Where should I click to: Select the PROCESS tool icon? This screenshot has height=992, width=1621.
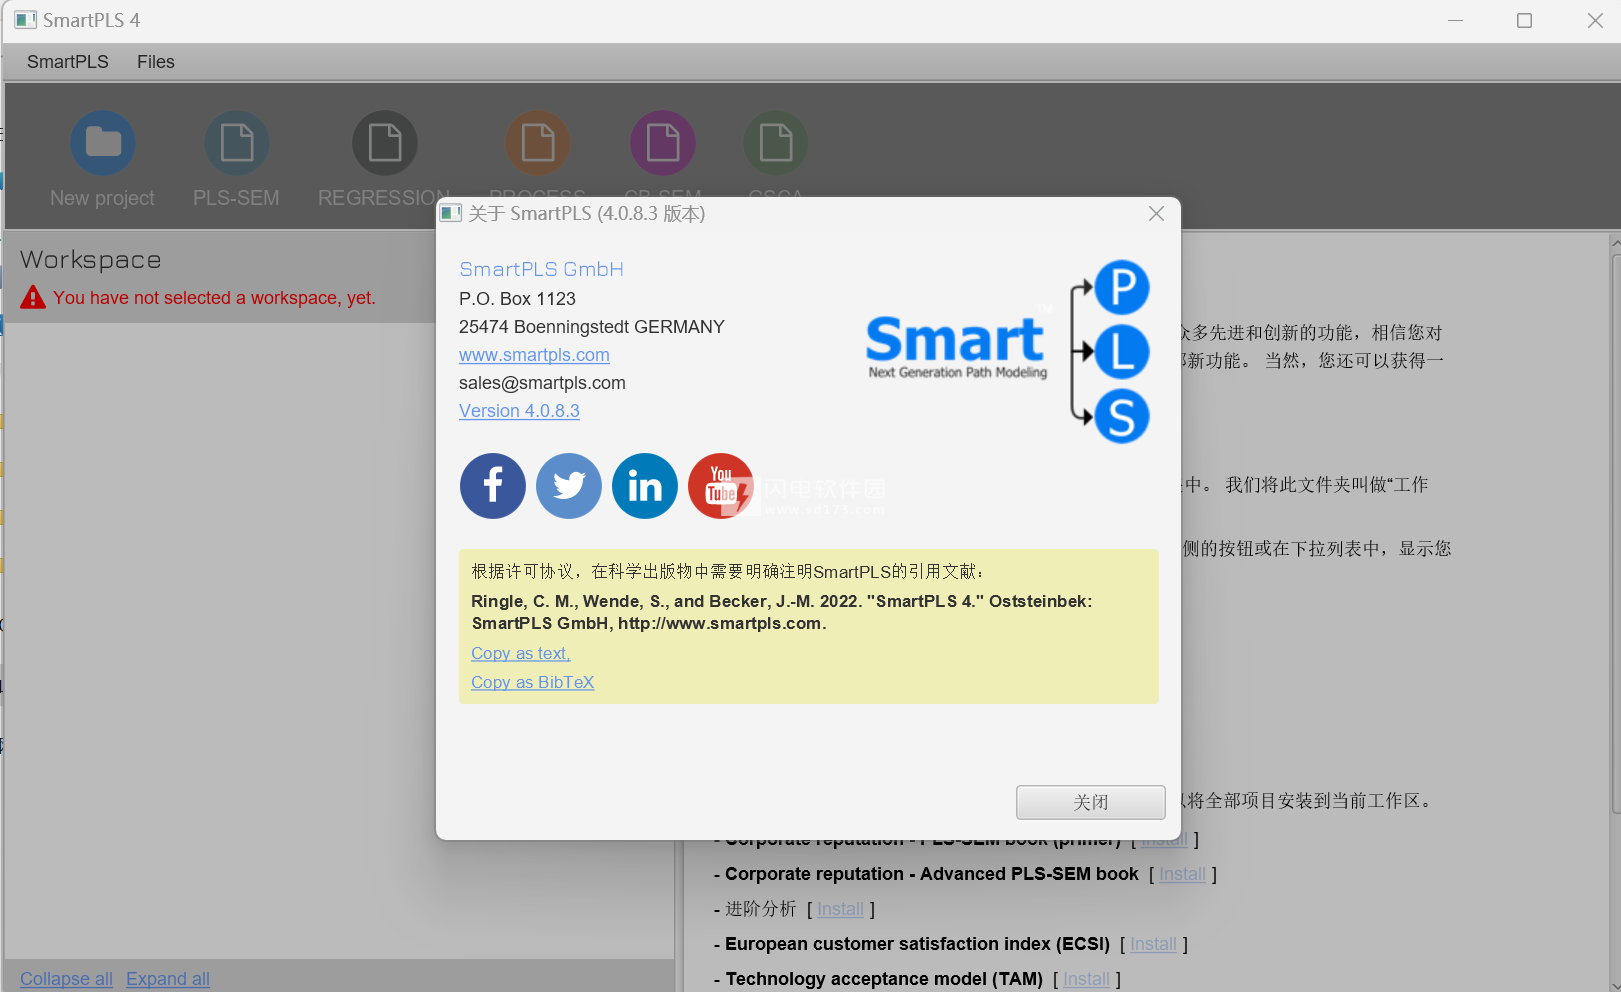coord(538,143)
